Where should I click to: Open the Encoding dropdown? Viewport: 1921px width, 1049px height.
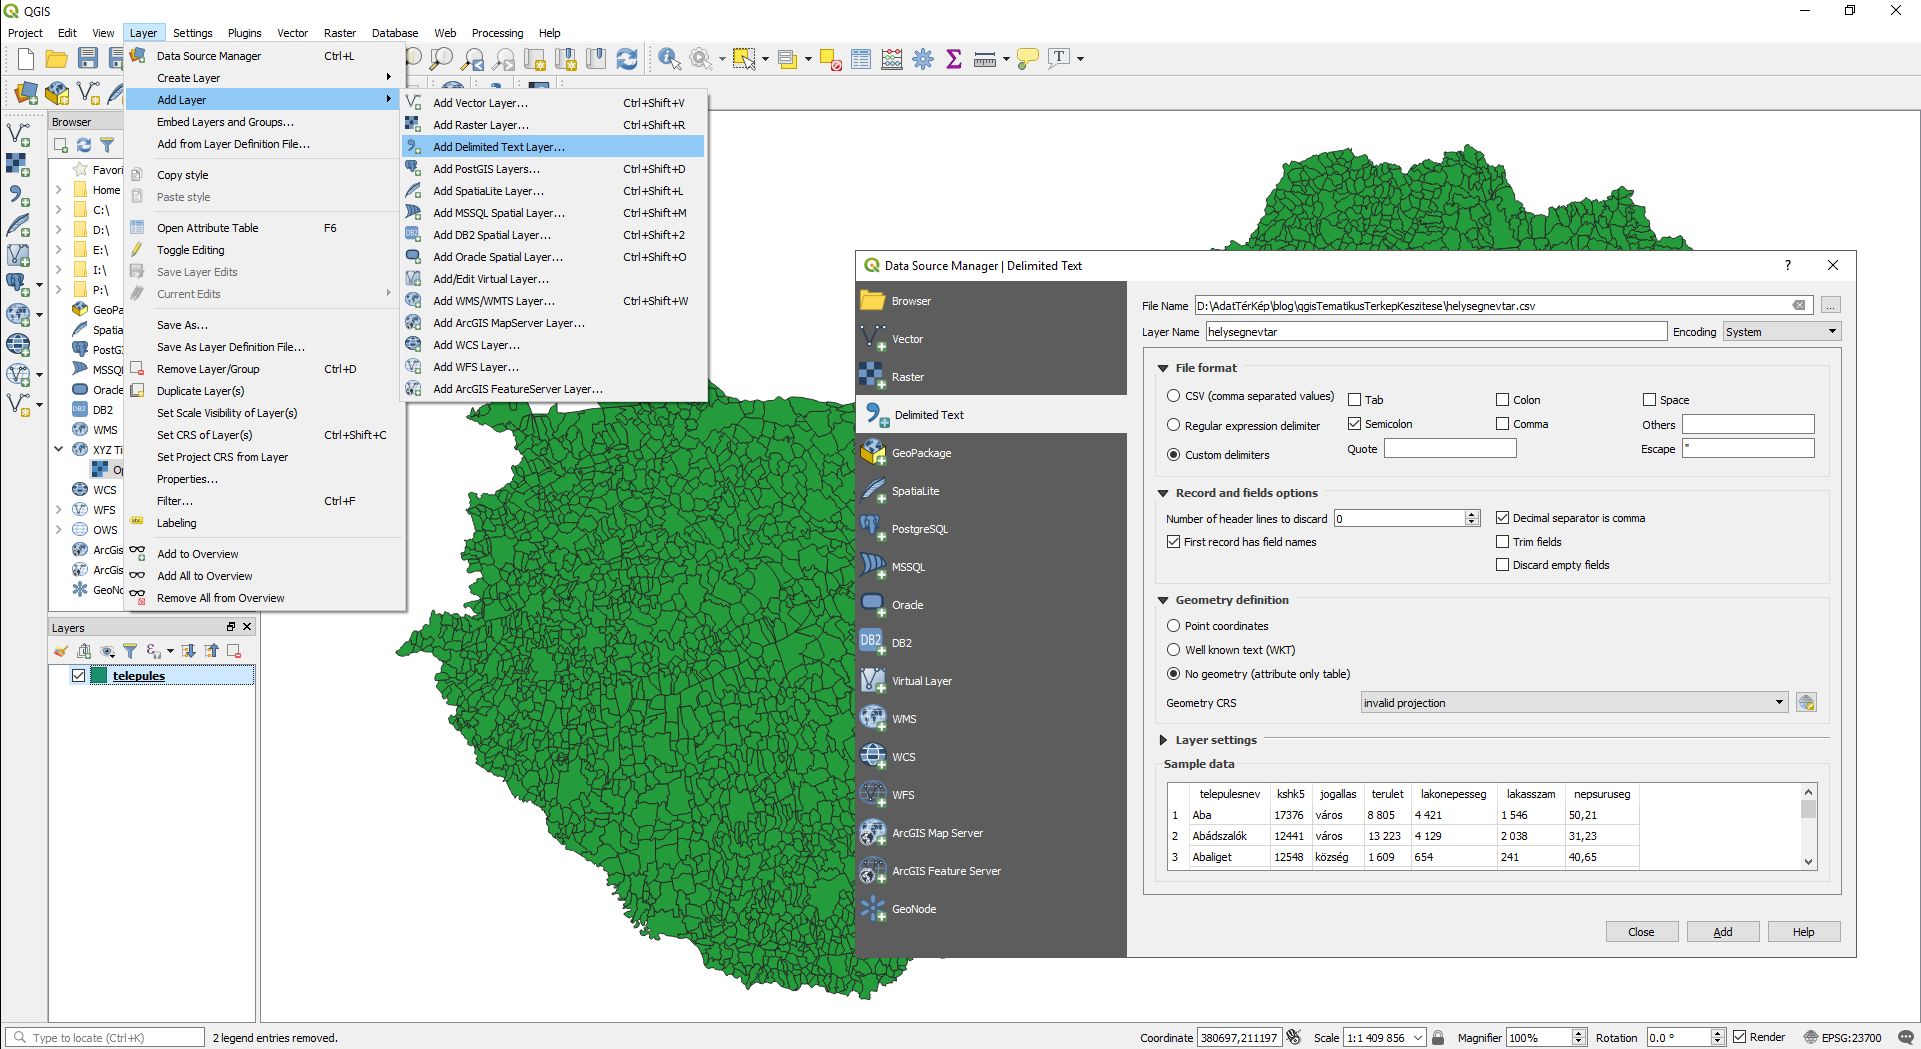[x=1781, y=332]
